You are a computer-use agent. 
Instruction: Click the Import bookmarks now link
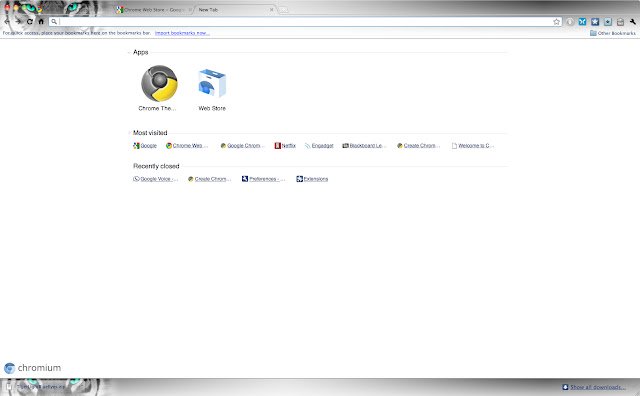[182, 33]
